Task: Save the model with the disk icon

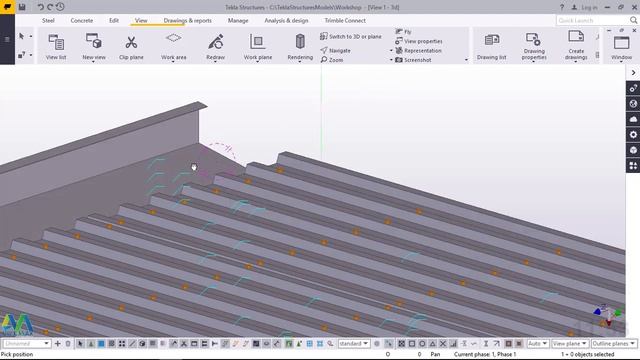Action: (x=22, y=7)
